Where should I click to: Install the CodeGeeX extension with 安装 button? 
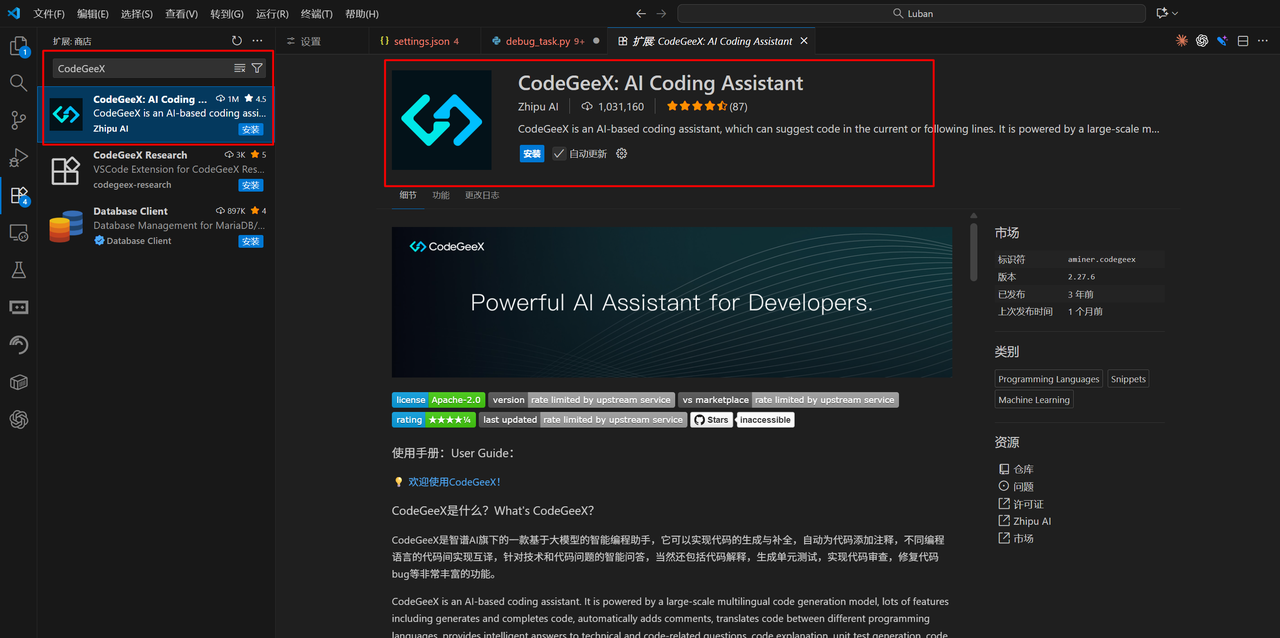pyautogui.click(x=531, y=153)
